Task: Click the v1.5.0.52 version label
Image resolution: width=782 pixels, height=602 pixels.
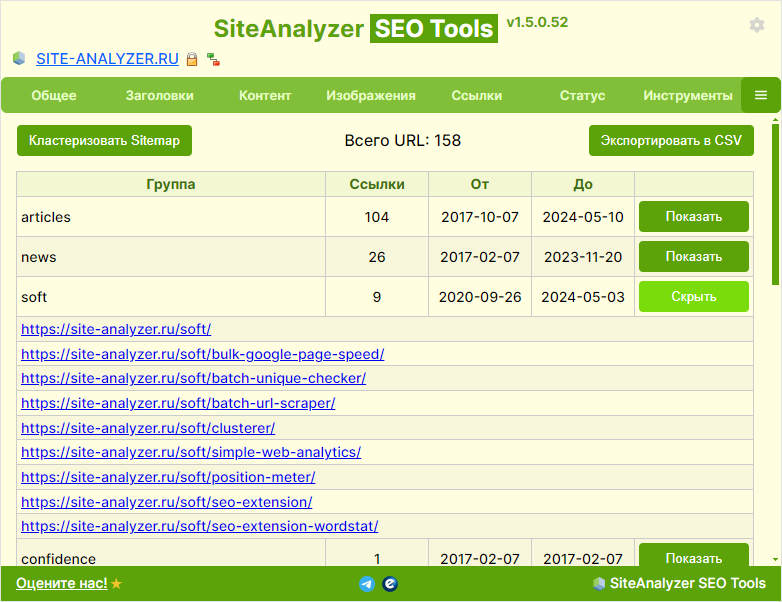Action: pos(537,22)
